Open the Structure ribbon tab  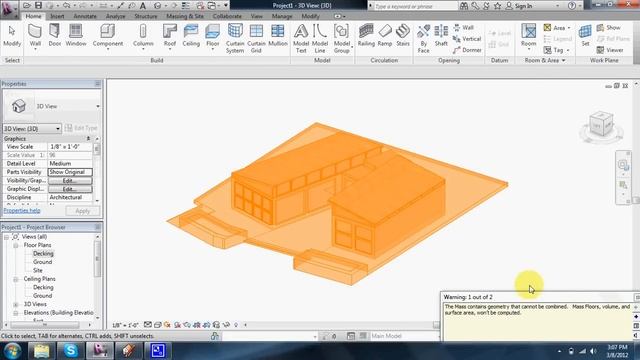146,16
